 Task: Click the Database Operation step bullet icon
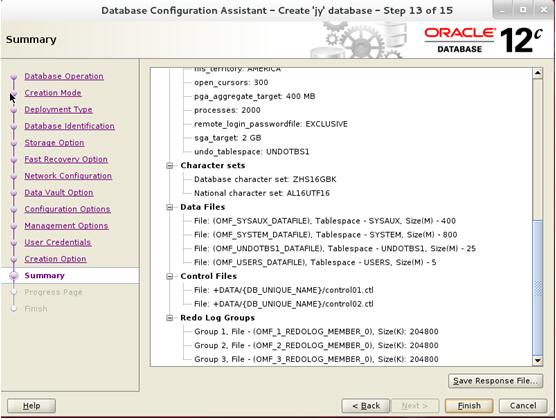pos(14,76)
